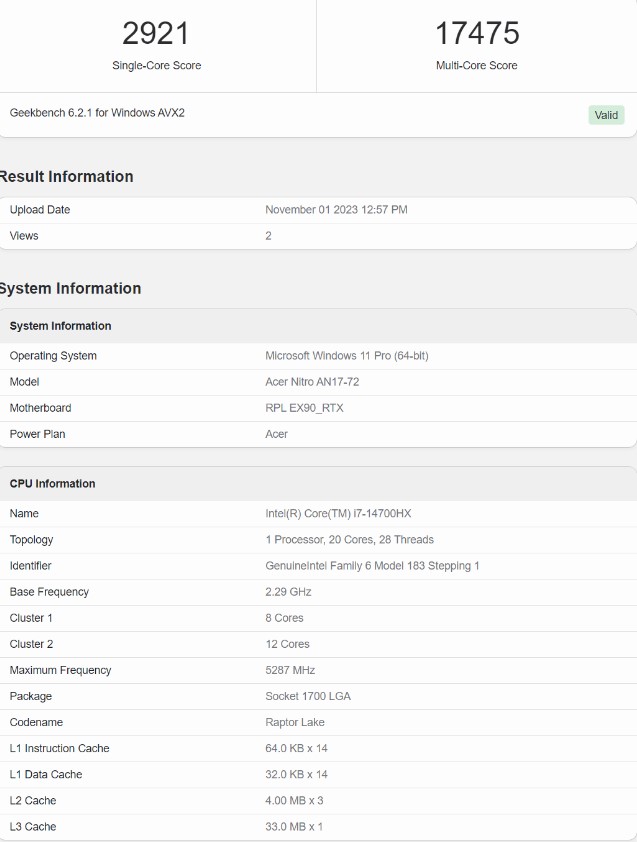Select GenuineIntel Family 6 Model 183 identifier
This screenshot has height=842, width=637.
coord(372,566)
